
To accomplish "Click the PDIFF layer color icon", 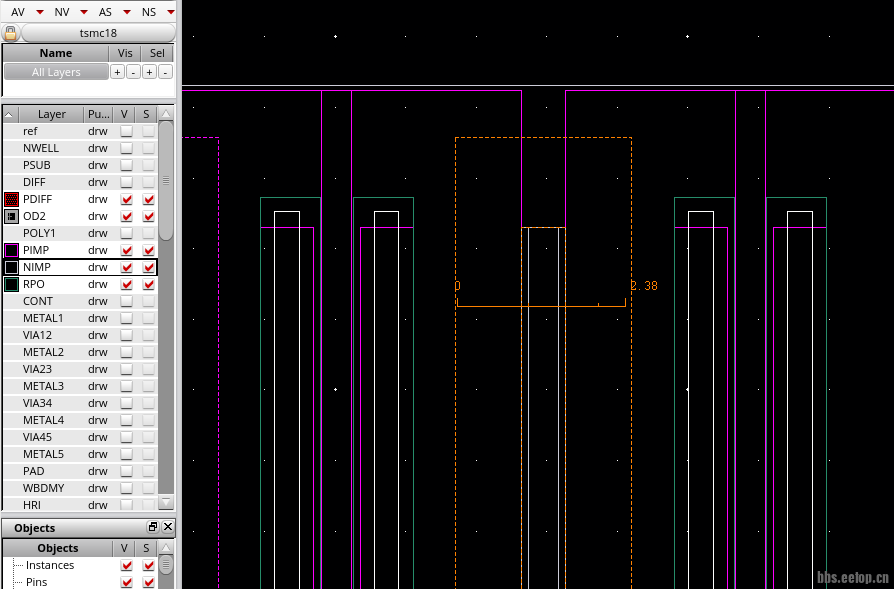I will click(12, 199).
